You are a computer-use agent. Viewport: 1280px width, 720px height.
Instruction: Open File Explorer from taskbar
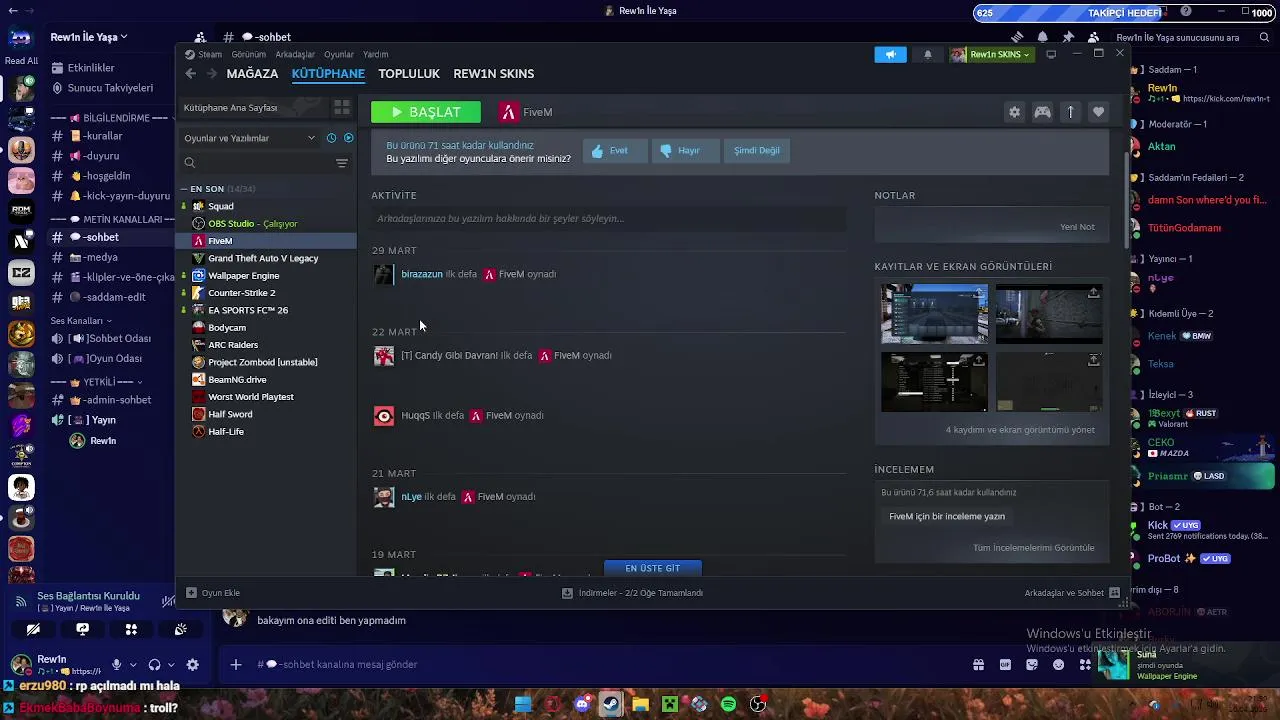640,705
